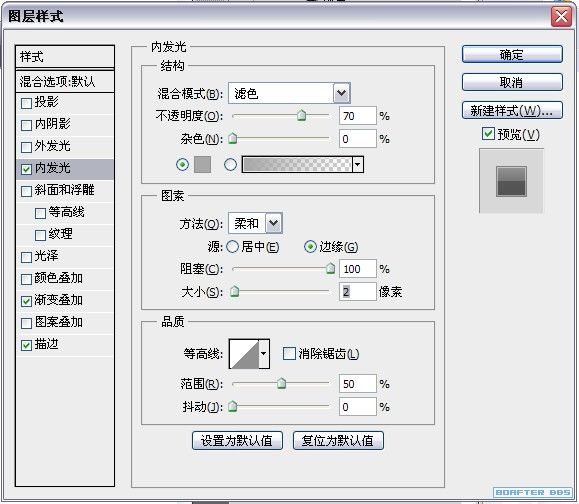Screen dimensions: 579x504
Task: Enable the 消除锯齿 anti-alias checkbox
Action: click(x=289, y=353)
